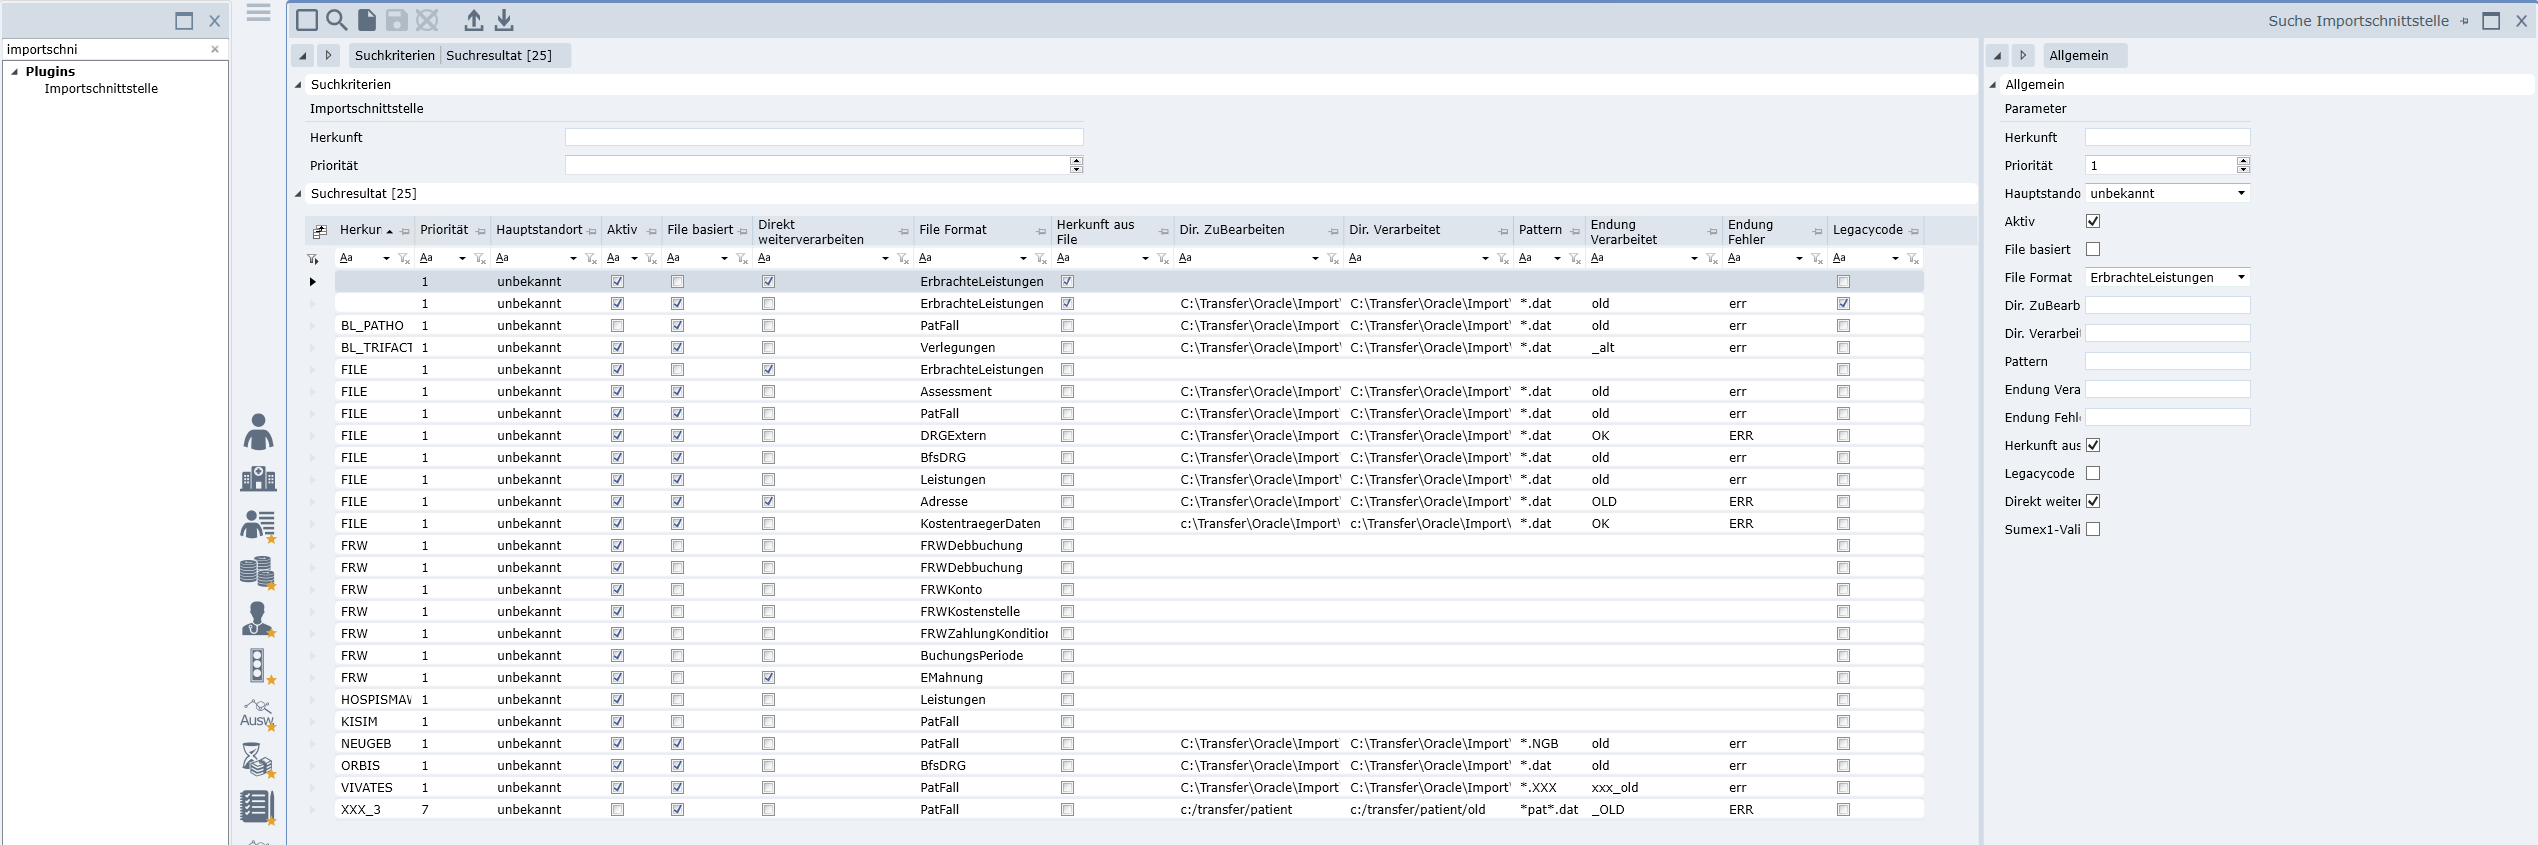Toggle the Aktiv checkbox in Parameter panel
The image size is (2538, 845).
tap(2093, 221)
